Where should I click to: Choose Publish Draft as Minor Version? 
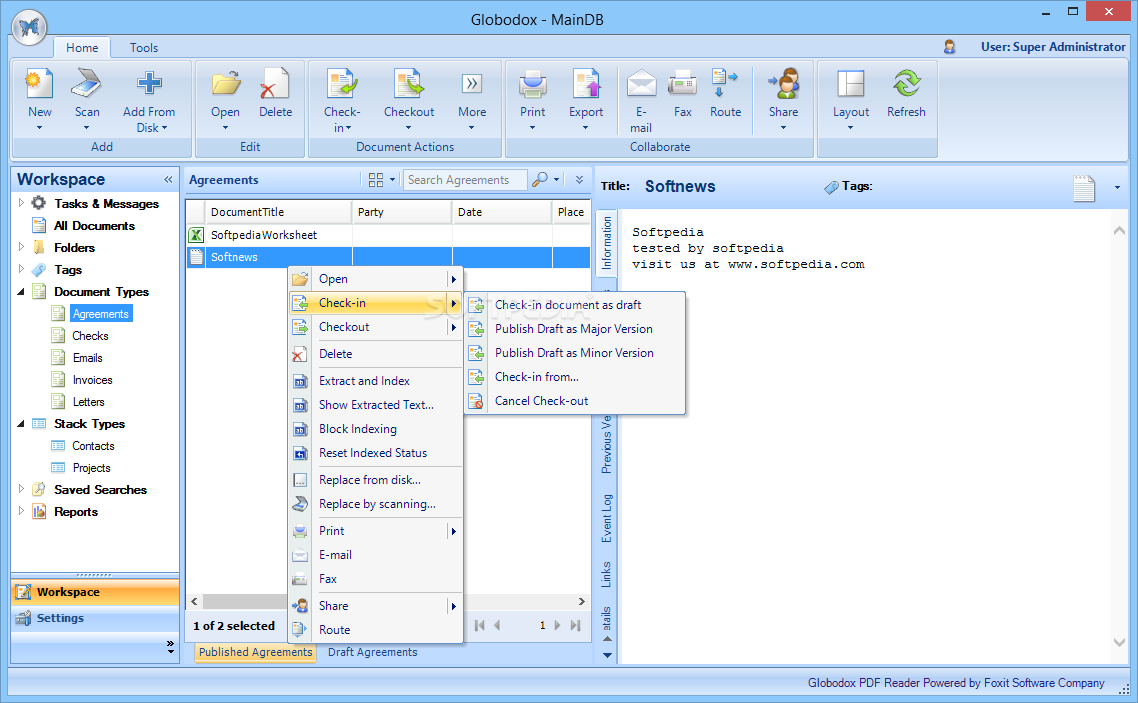coord(575,353)
